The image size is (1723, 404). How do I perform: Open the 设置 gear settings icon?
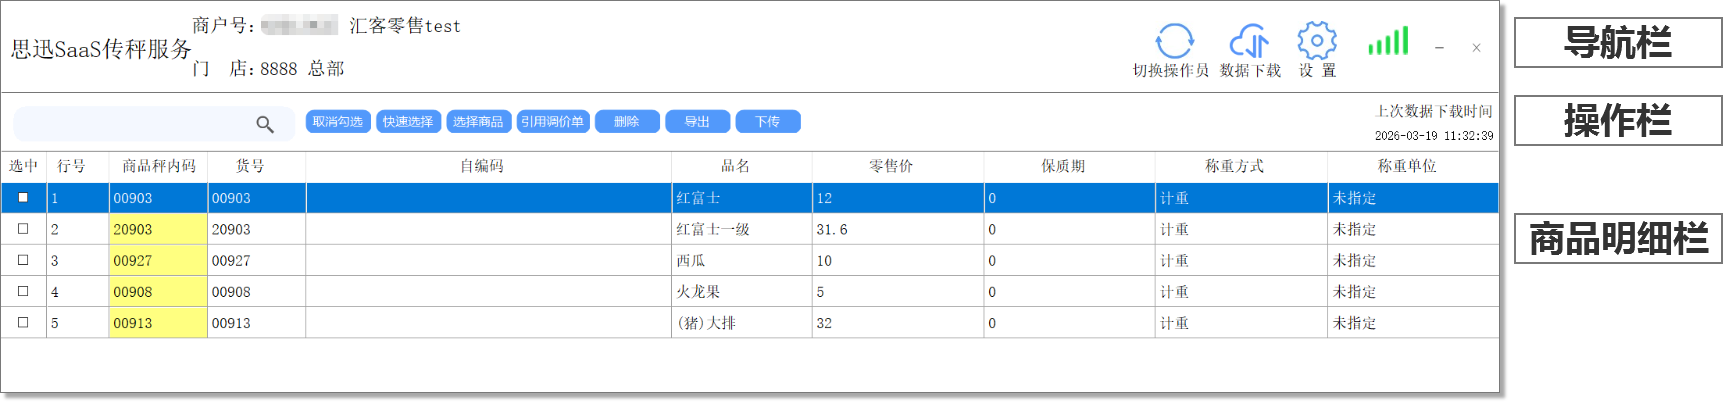tap(1316, 42)
